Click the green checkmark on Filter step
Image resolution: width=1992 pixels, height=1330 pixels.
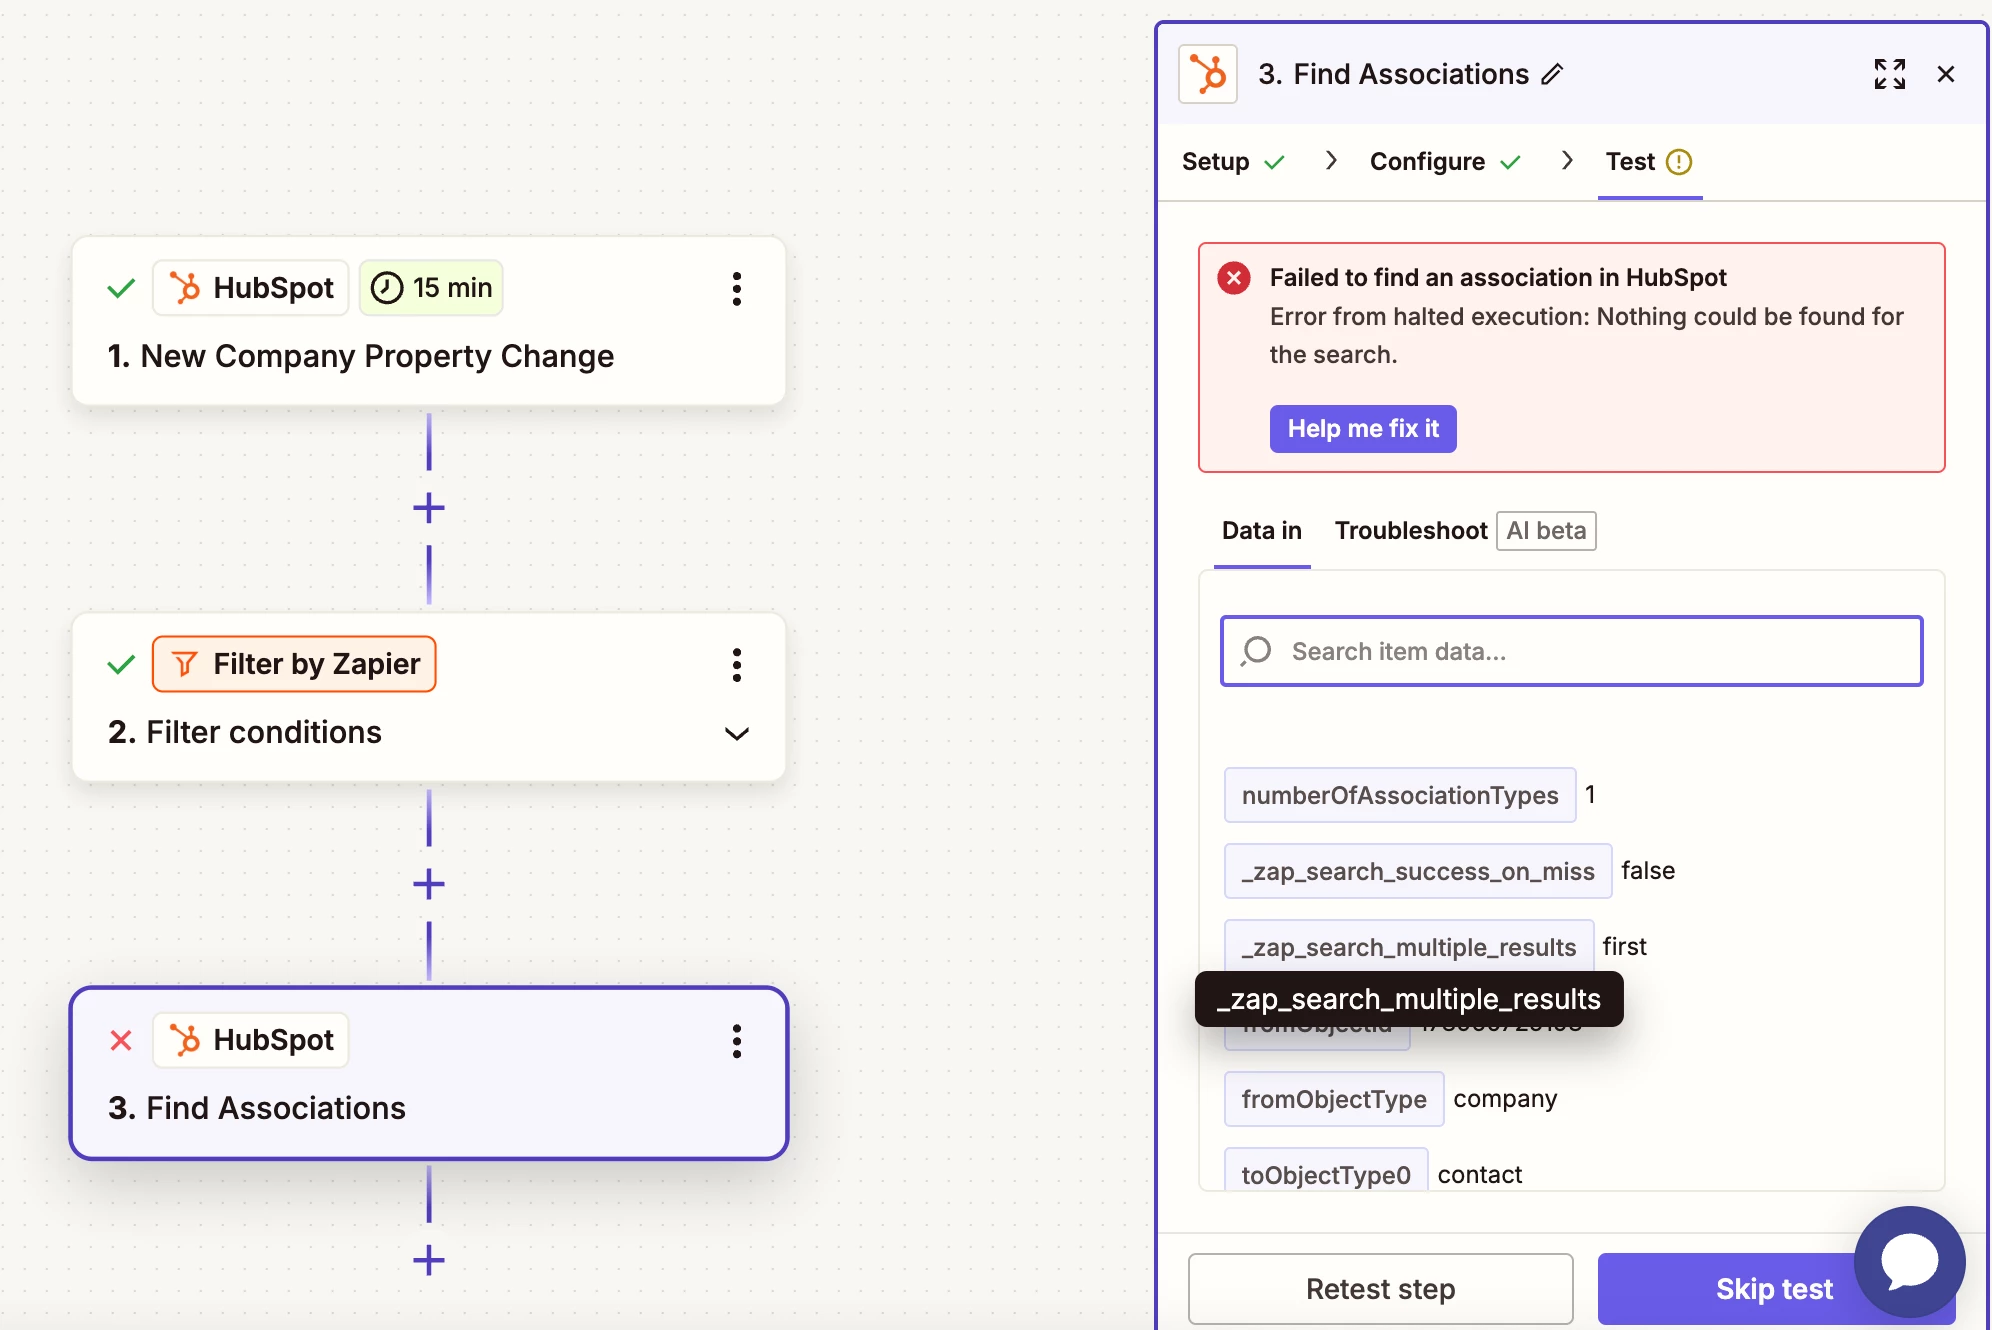click(x=121, y=665)
